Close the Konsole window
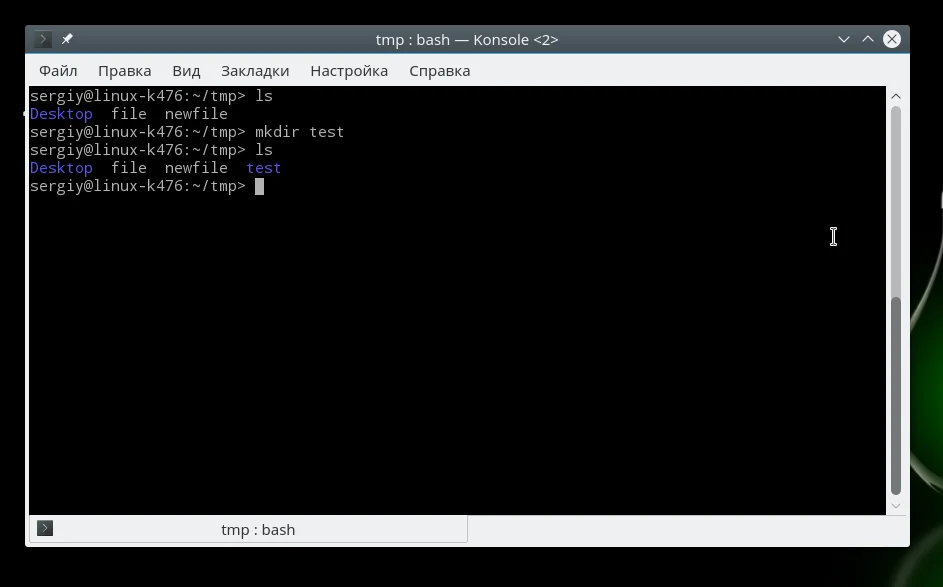Image resolution: width=943 pixels, height=587 pixels. pyautogui.click(x=892, y=39)
